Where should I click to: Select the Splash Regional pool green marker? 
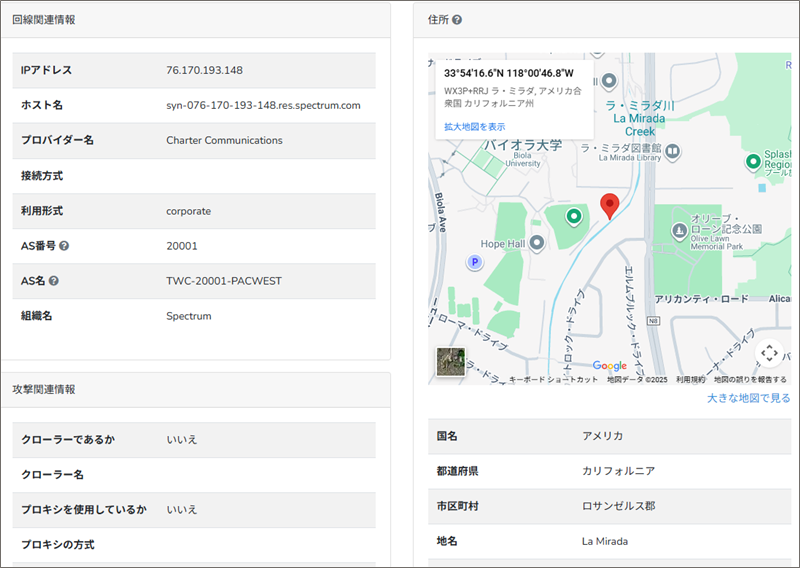point(753,161)
